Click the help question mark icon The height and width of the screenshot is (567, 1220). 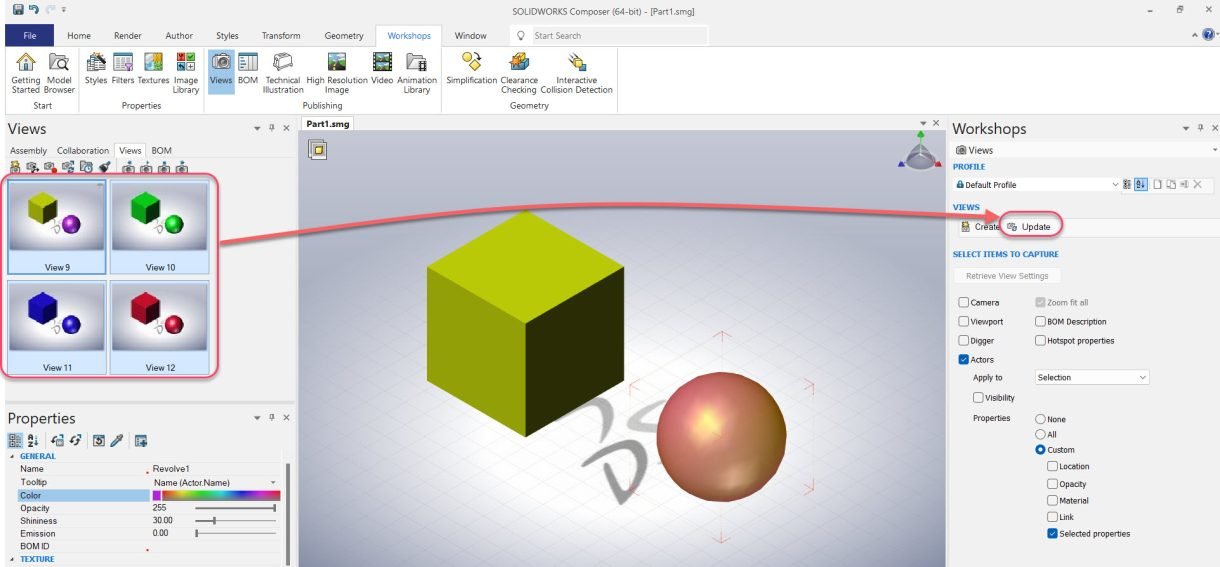click(1208, 35)
